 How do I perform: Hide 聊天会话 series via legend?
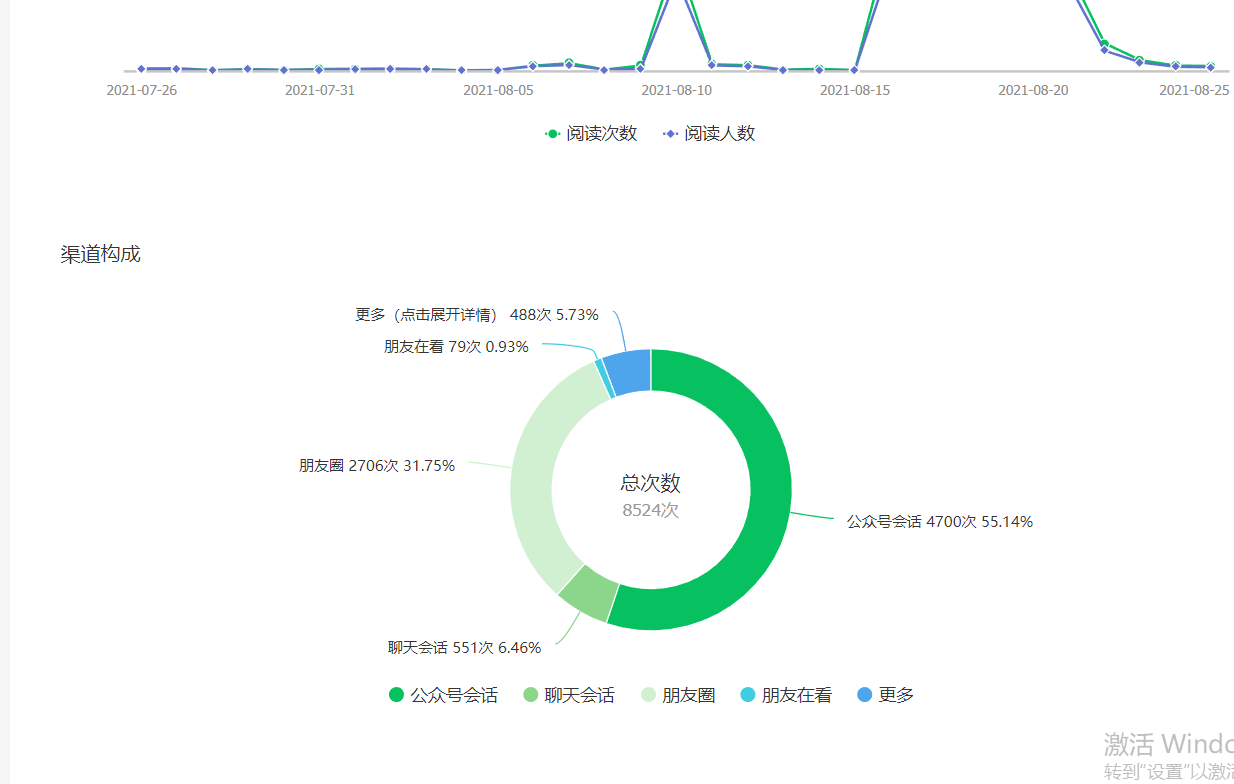(x=568, y=695)
